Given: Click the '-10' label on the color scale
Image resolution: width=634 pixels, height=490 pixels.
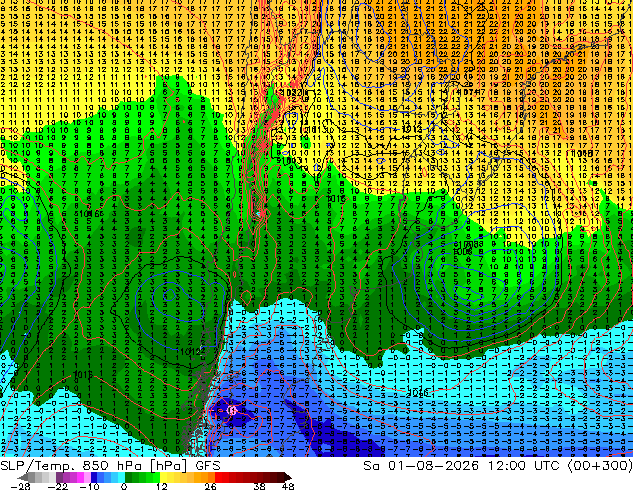Looking at the screenshot, I should tap(89, 486).
